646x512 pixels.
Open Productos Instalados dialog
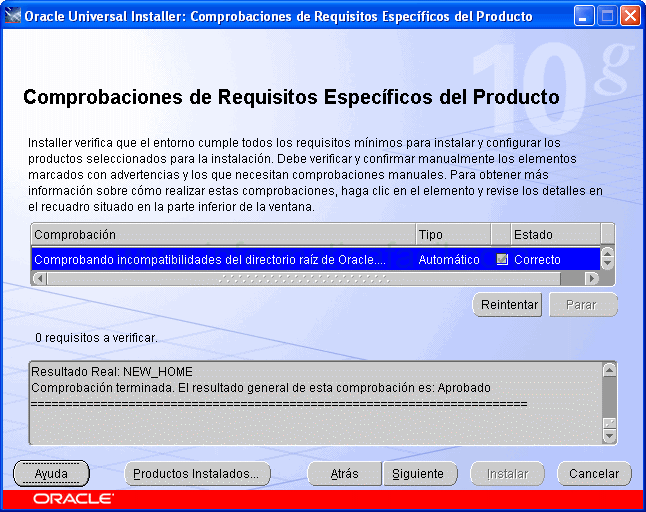tap(197, 474)
